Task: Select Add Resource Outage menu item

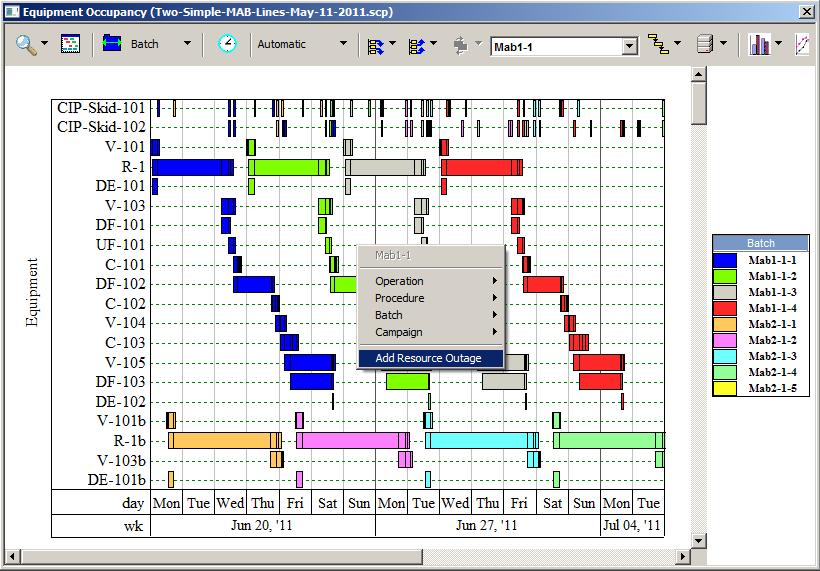Action: coord(428,358)
